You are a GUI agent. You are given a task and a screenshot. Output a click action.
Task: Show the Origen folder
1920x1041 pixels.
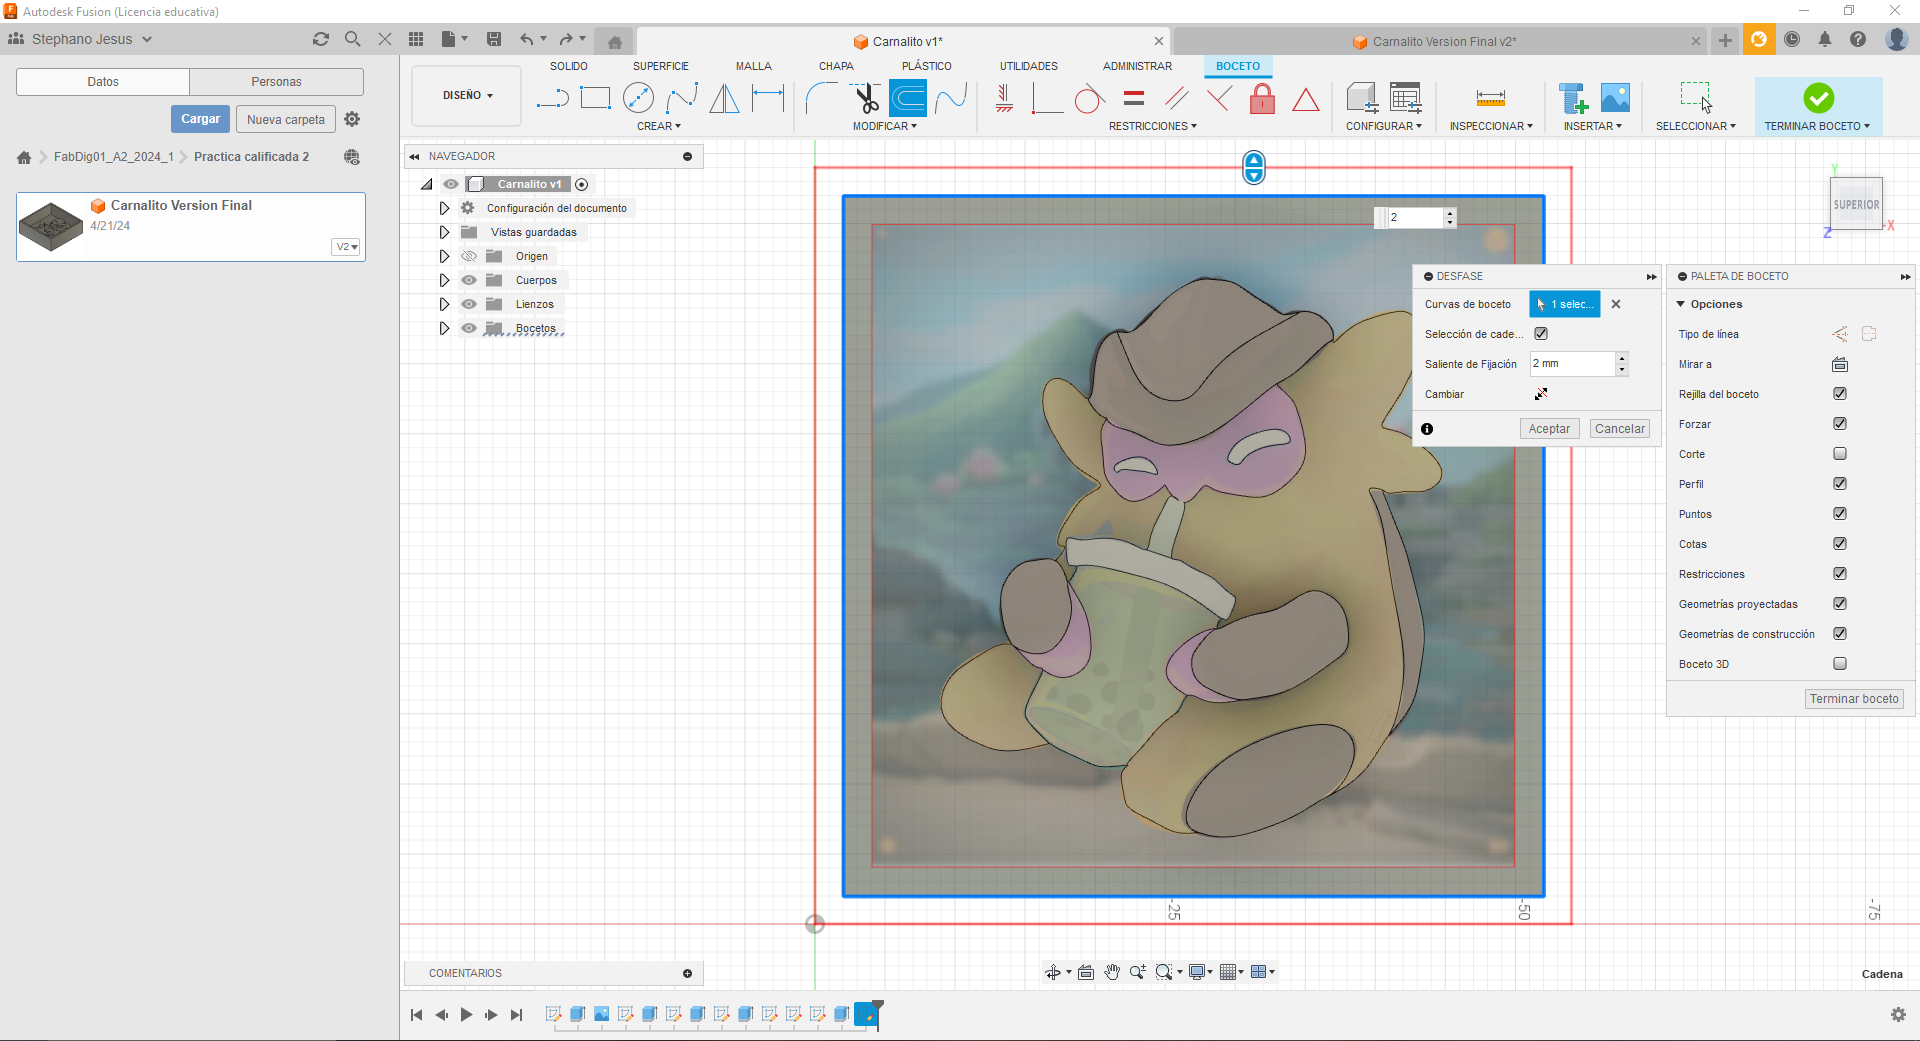pos(469,256)
